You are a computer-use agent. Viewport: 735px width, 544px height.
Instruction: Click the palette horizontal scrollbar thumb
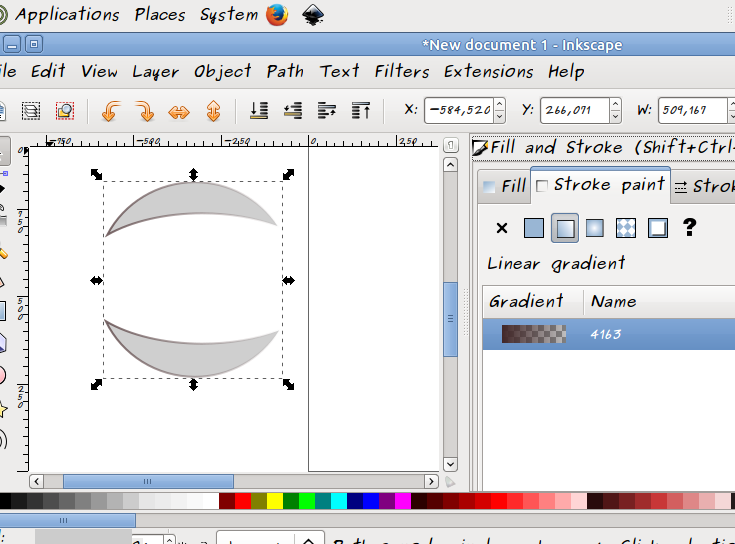tap(67, 520)
